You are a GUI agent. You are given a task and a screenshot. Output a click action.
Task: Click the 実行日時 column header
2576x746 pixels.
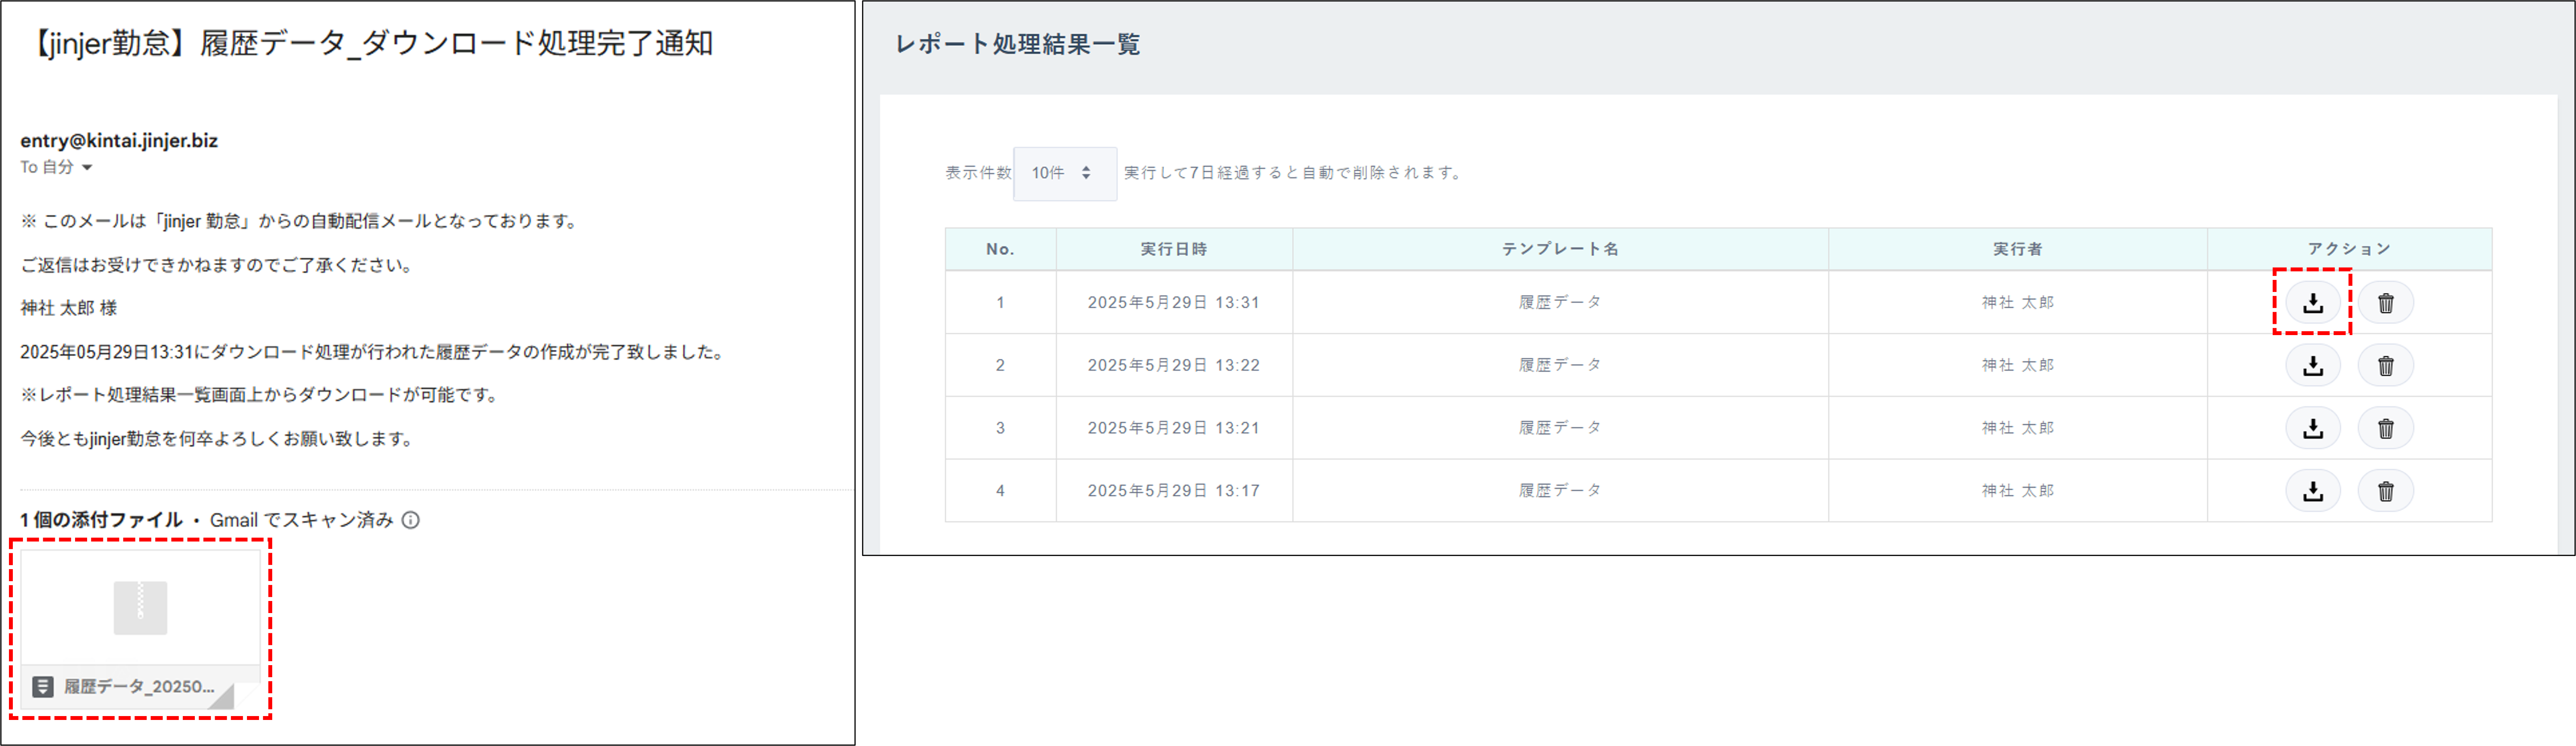1174,249
